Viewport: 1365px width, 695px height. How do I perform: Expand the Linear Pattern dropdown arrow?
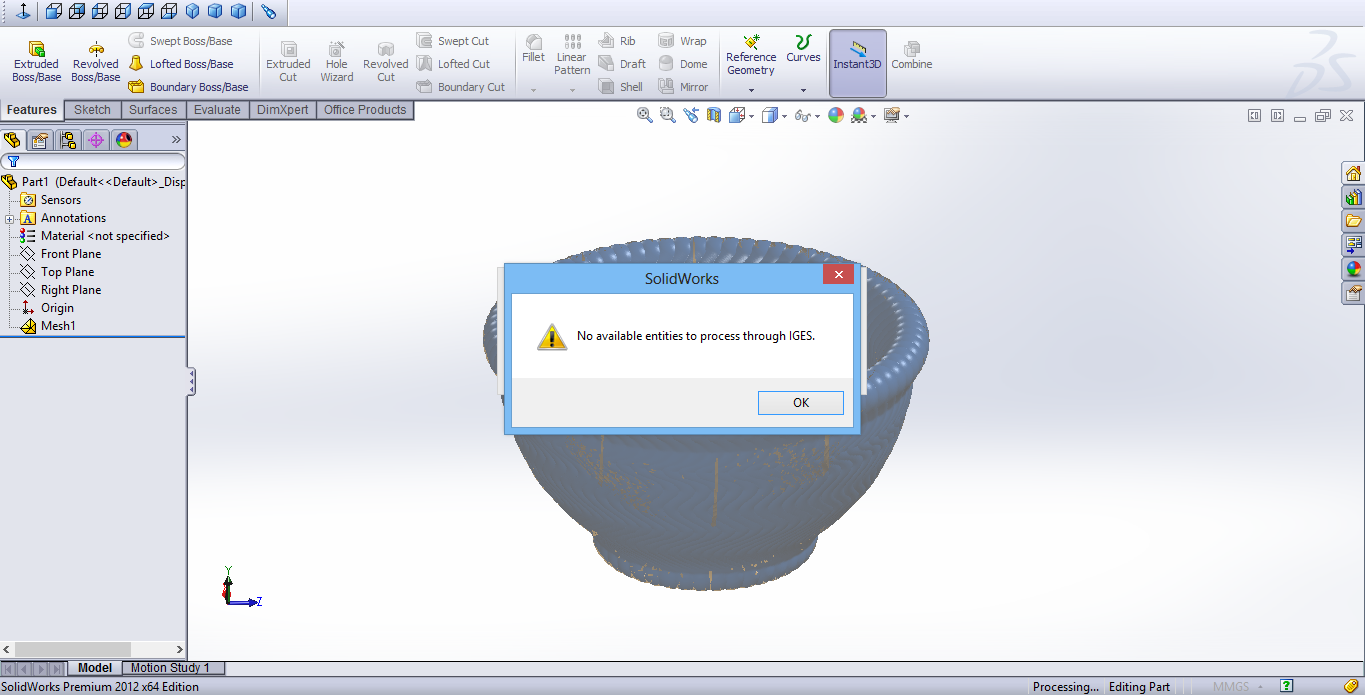pyautogui.click(x=572, y=90)
